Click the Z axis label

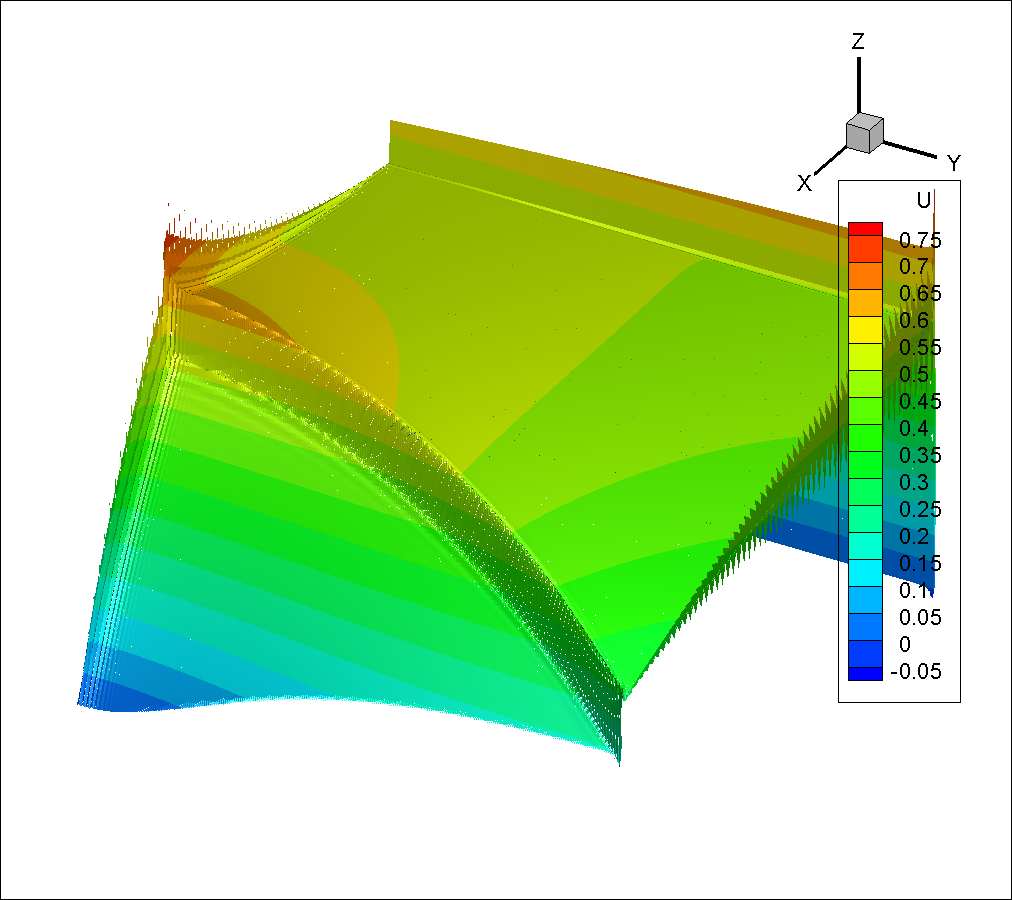858,42
